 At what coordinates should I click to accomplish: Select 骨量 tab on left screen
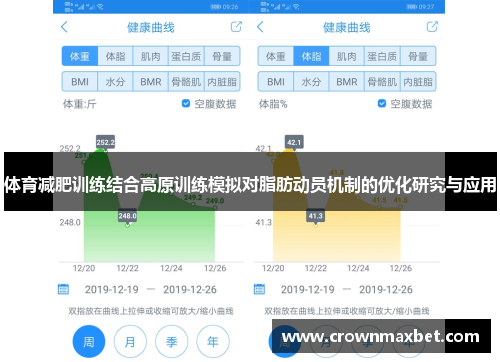coord(222,56)
